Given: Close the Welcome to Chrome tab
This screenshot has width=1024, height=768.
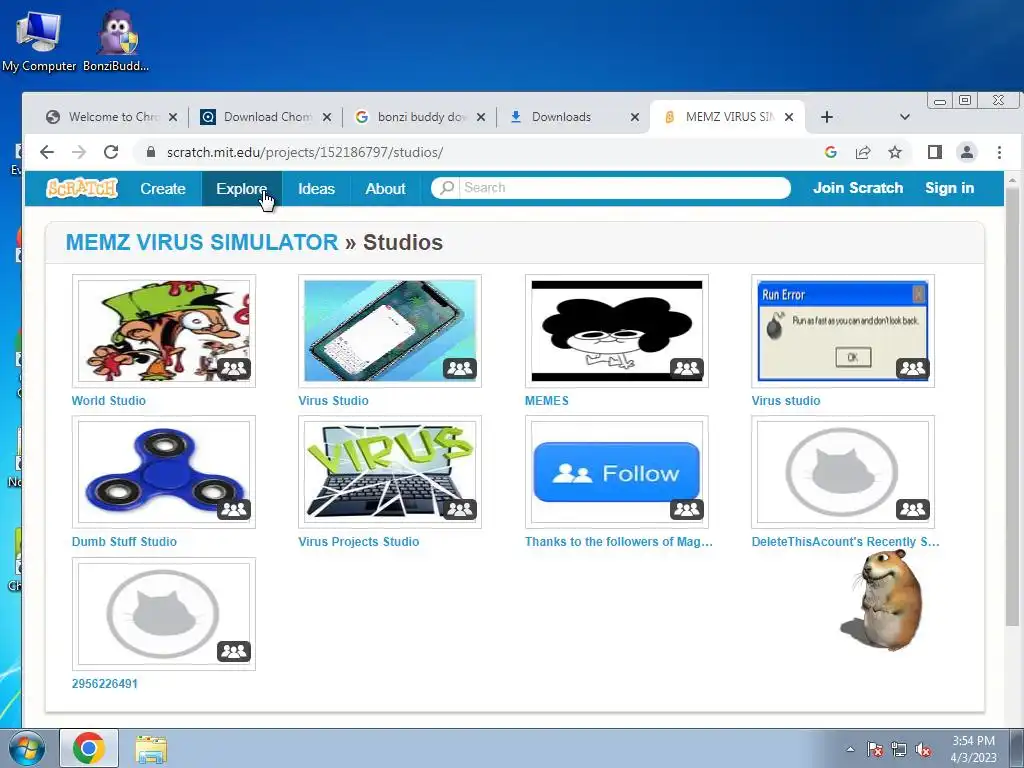Looking at the screenshot, I should click(172, 117).
